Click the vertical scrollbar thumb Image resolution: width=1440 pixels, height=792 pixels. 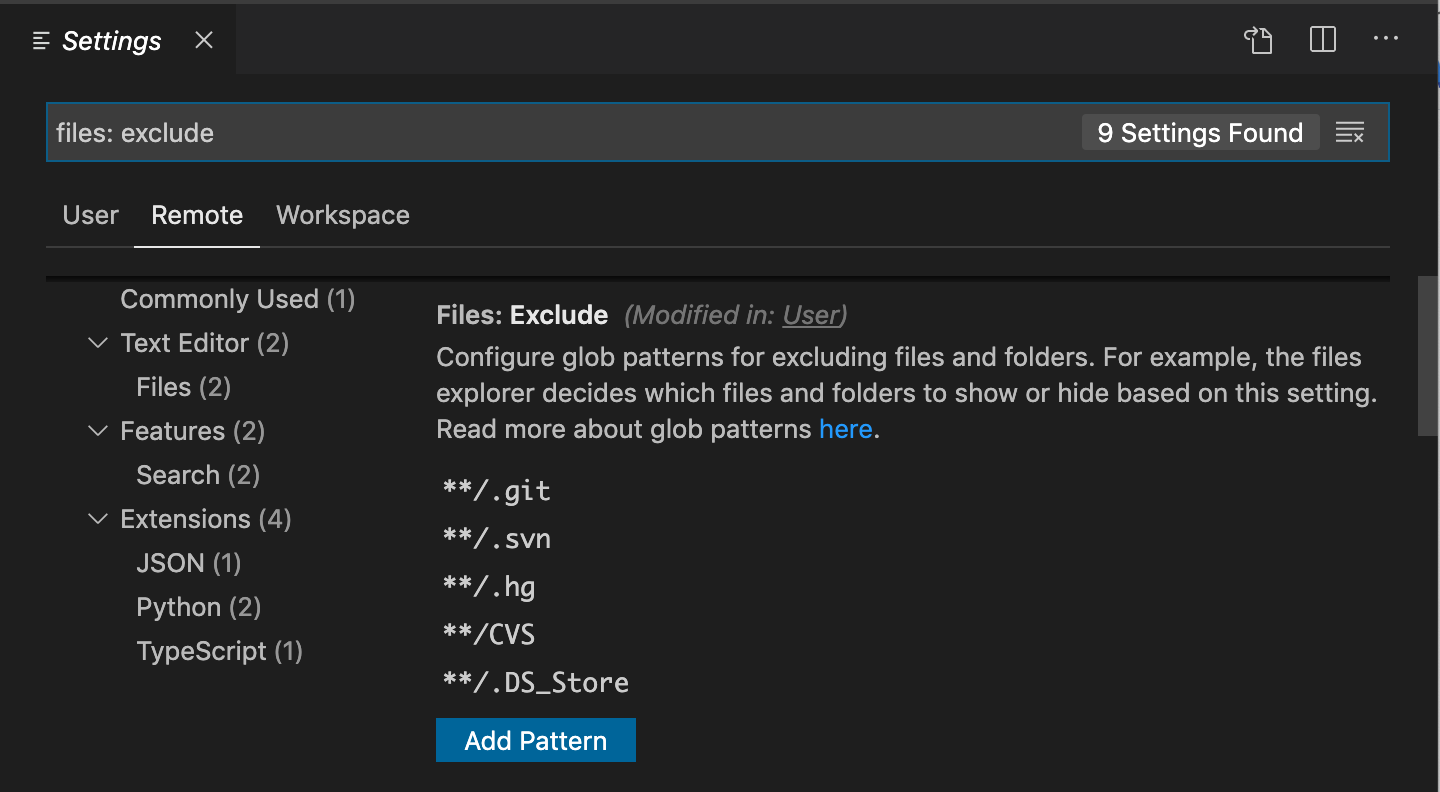1428,355
